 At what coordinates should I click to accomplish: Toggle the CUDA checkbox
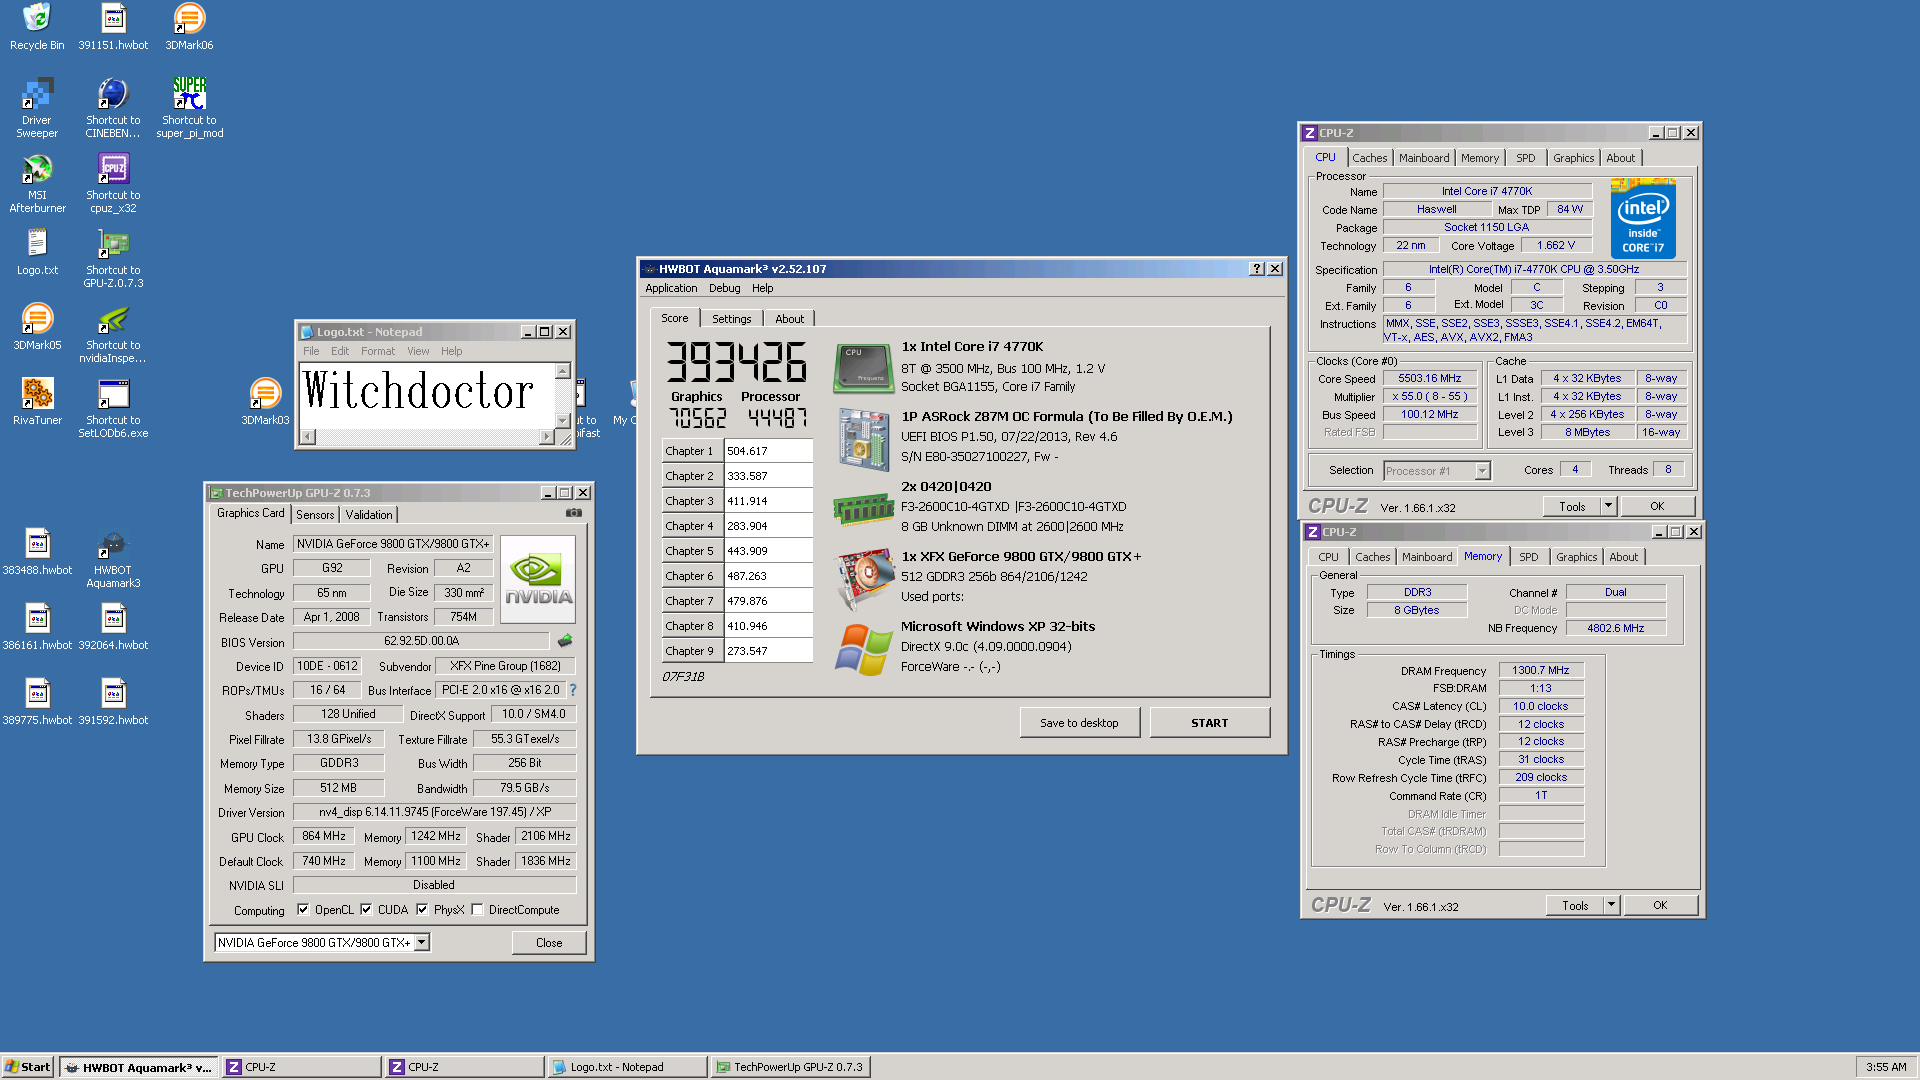366,910
